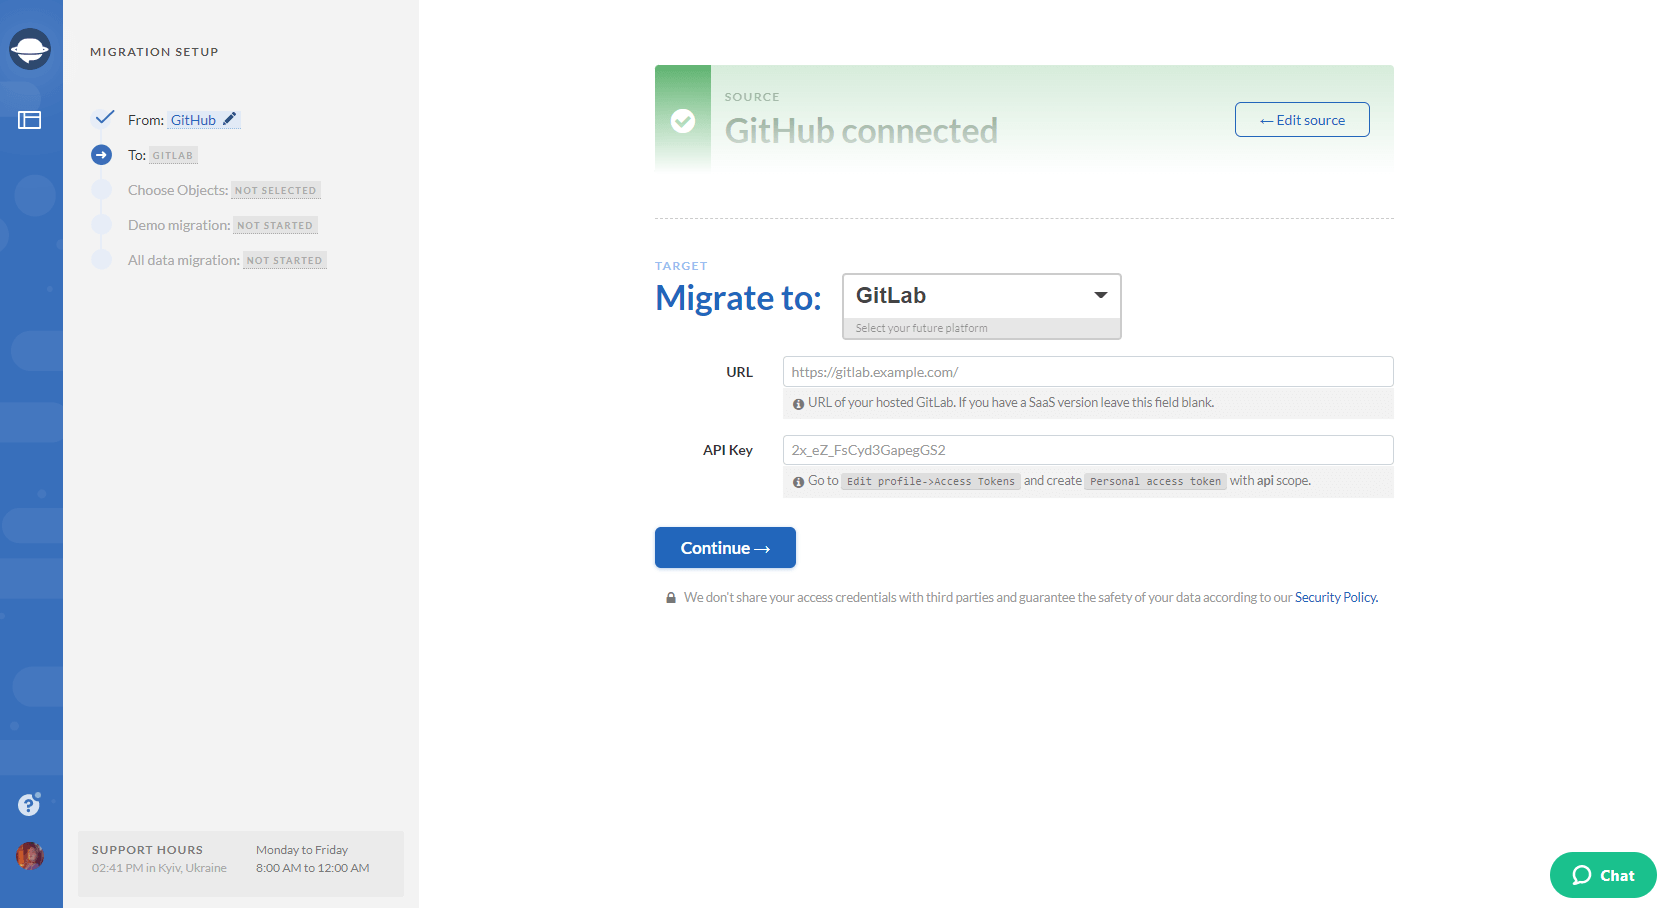Click the pencil icon beside GitHub
1676x908 pixels.
point(230,119)
